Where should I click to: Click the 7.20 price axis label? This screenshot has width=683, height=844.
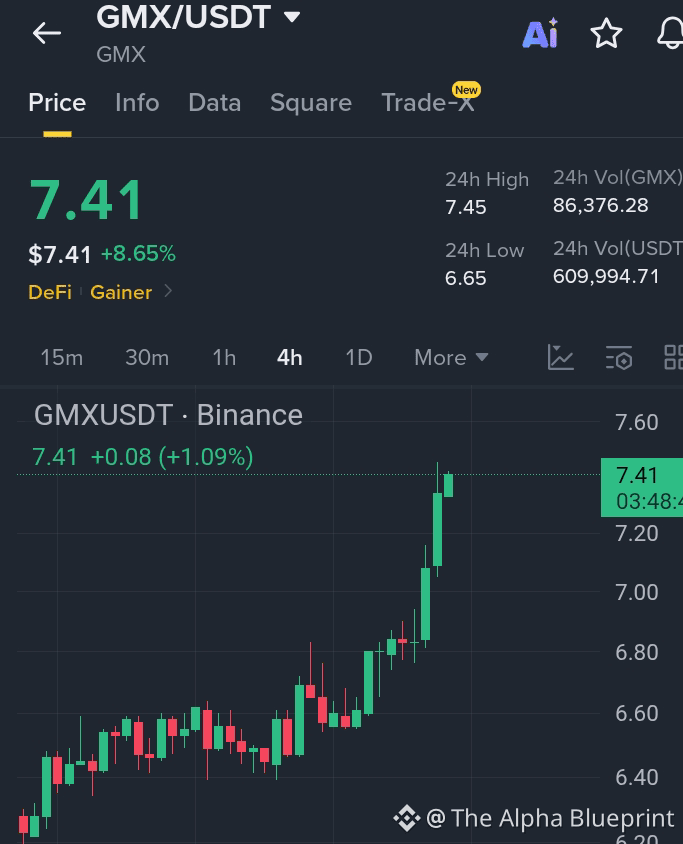click(637, 533)
